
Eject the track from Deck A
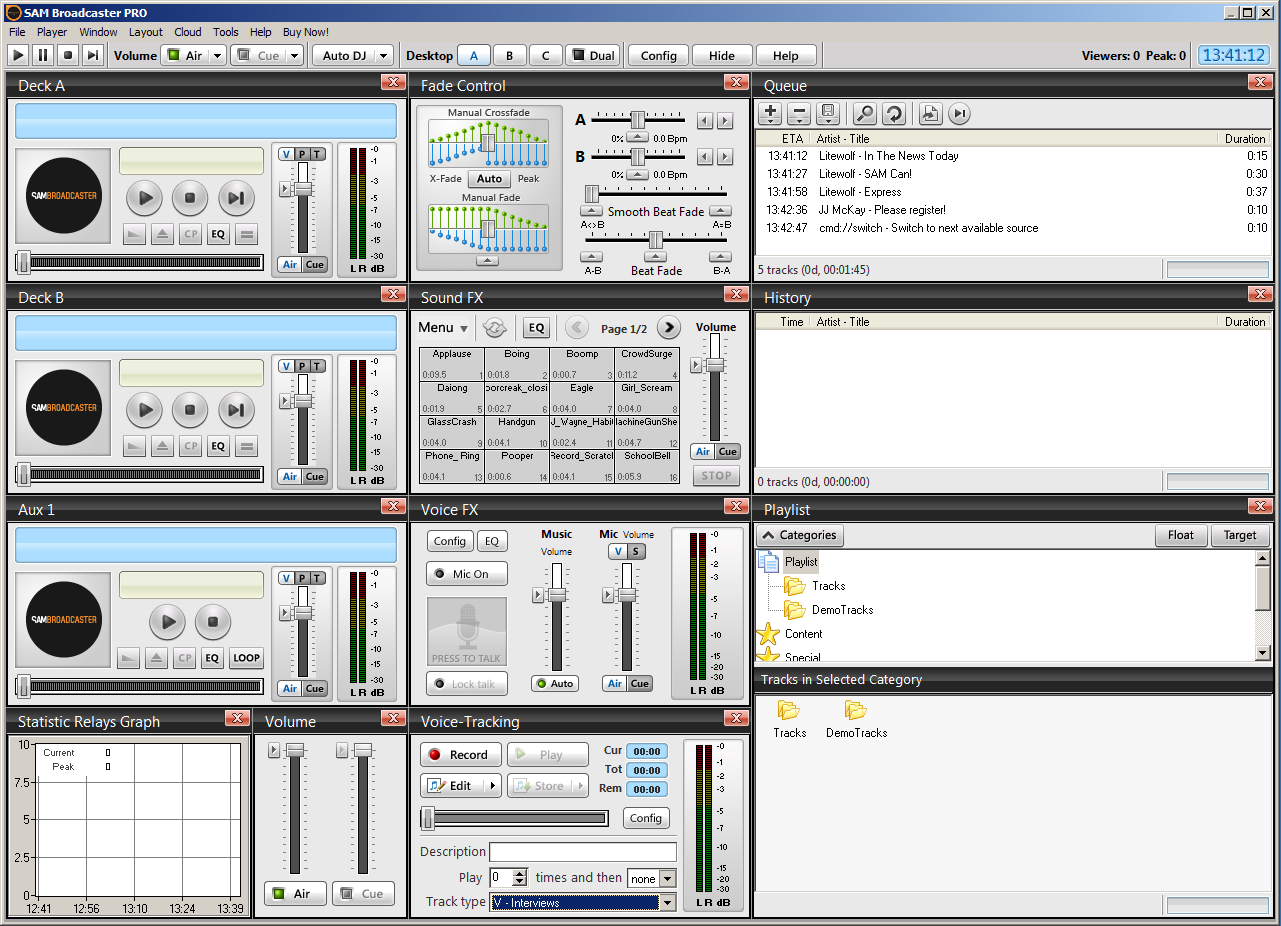tap(160, 235)
